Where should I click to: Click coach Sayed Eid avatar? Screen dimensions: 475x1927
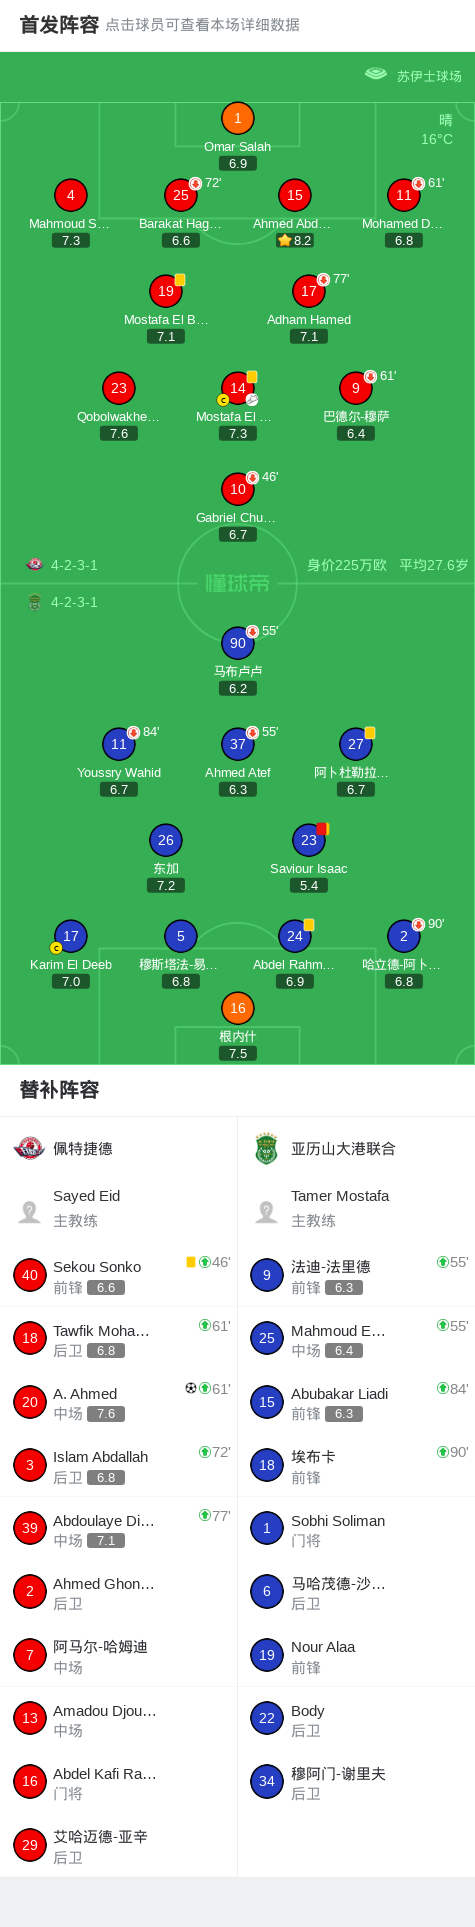[x=29, y=1211]
